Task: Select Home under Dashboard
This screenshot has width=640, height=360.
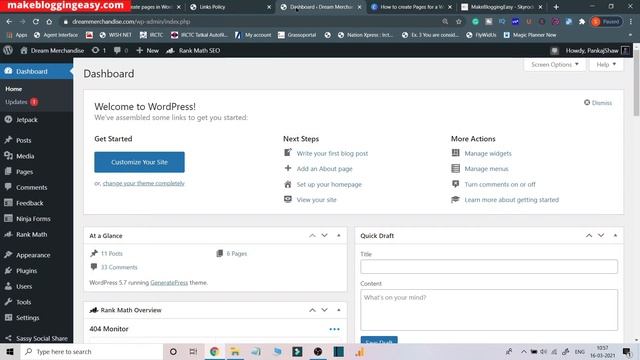Action: pos(13,89)
